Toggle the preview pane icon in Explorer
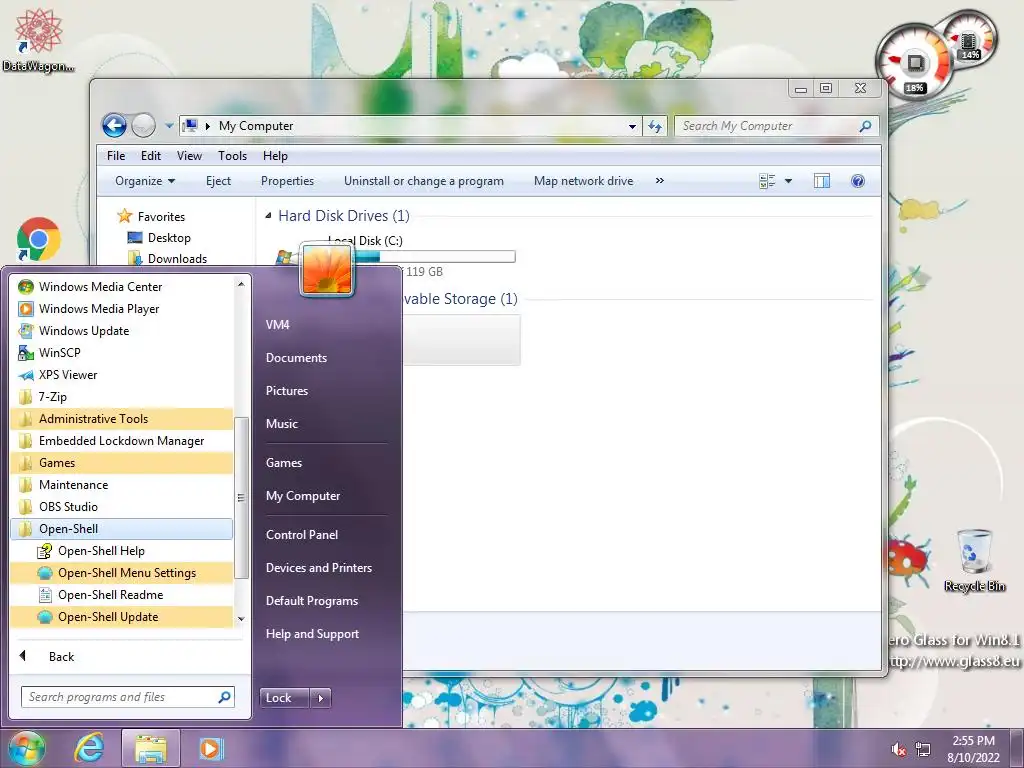The image size is (1024, 768). pyautogui.click(x=822, y=181)
